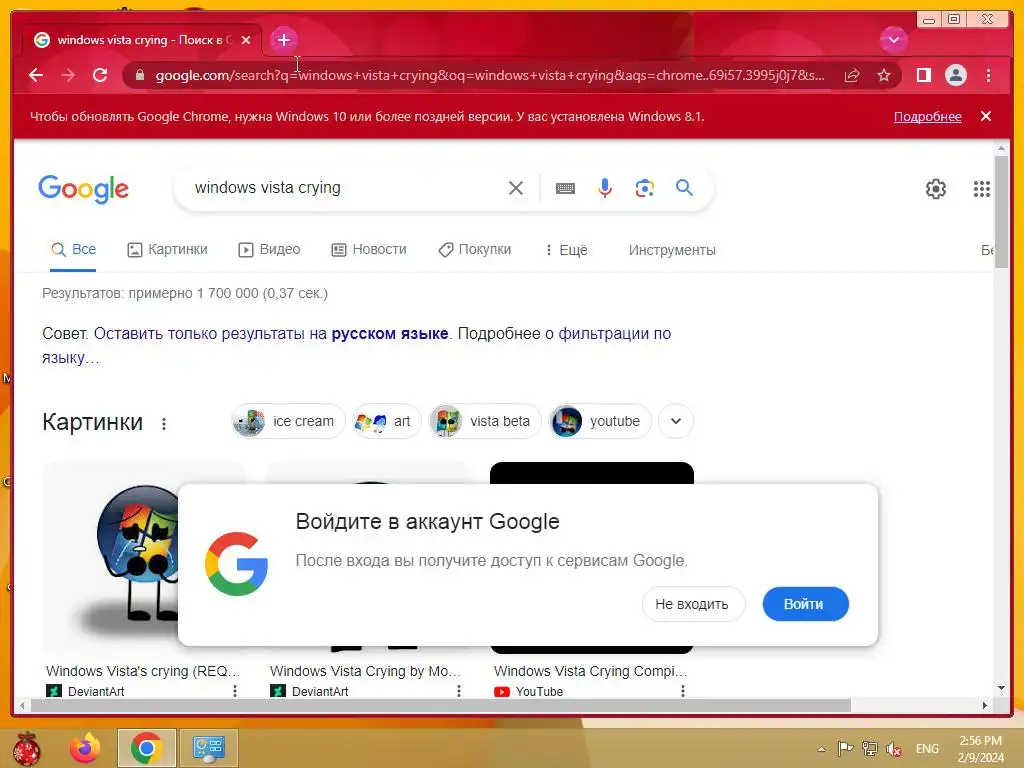Switch the ENG input language indicator
The image size is (1024, 768).
(x=927, y=749)
